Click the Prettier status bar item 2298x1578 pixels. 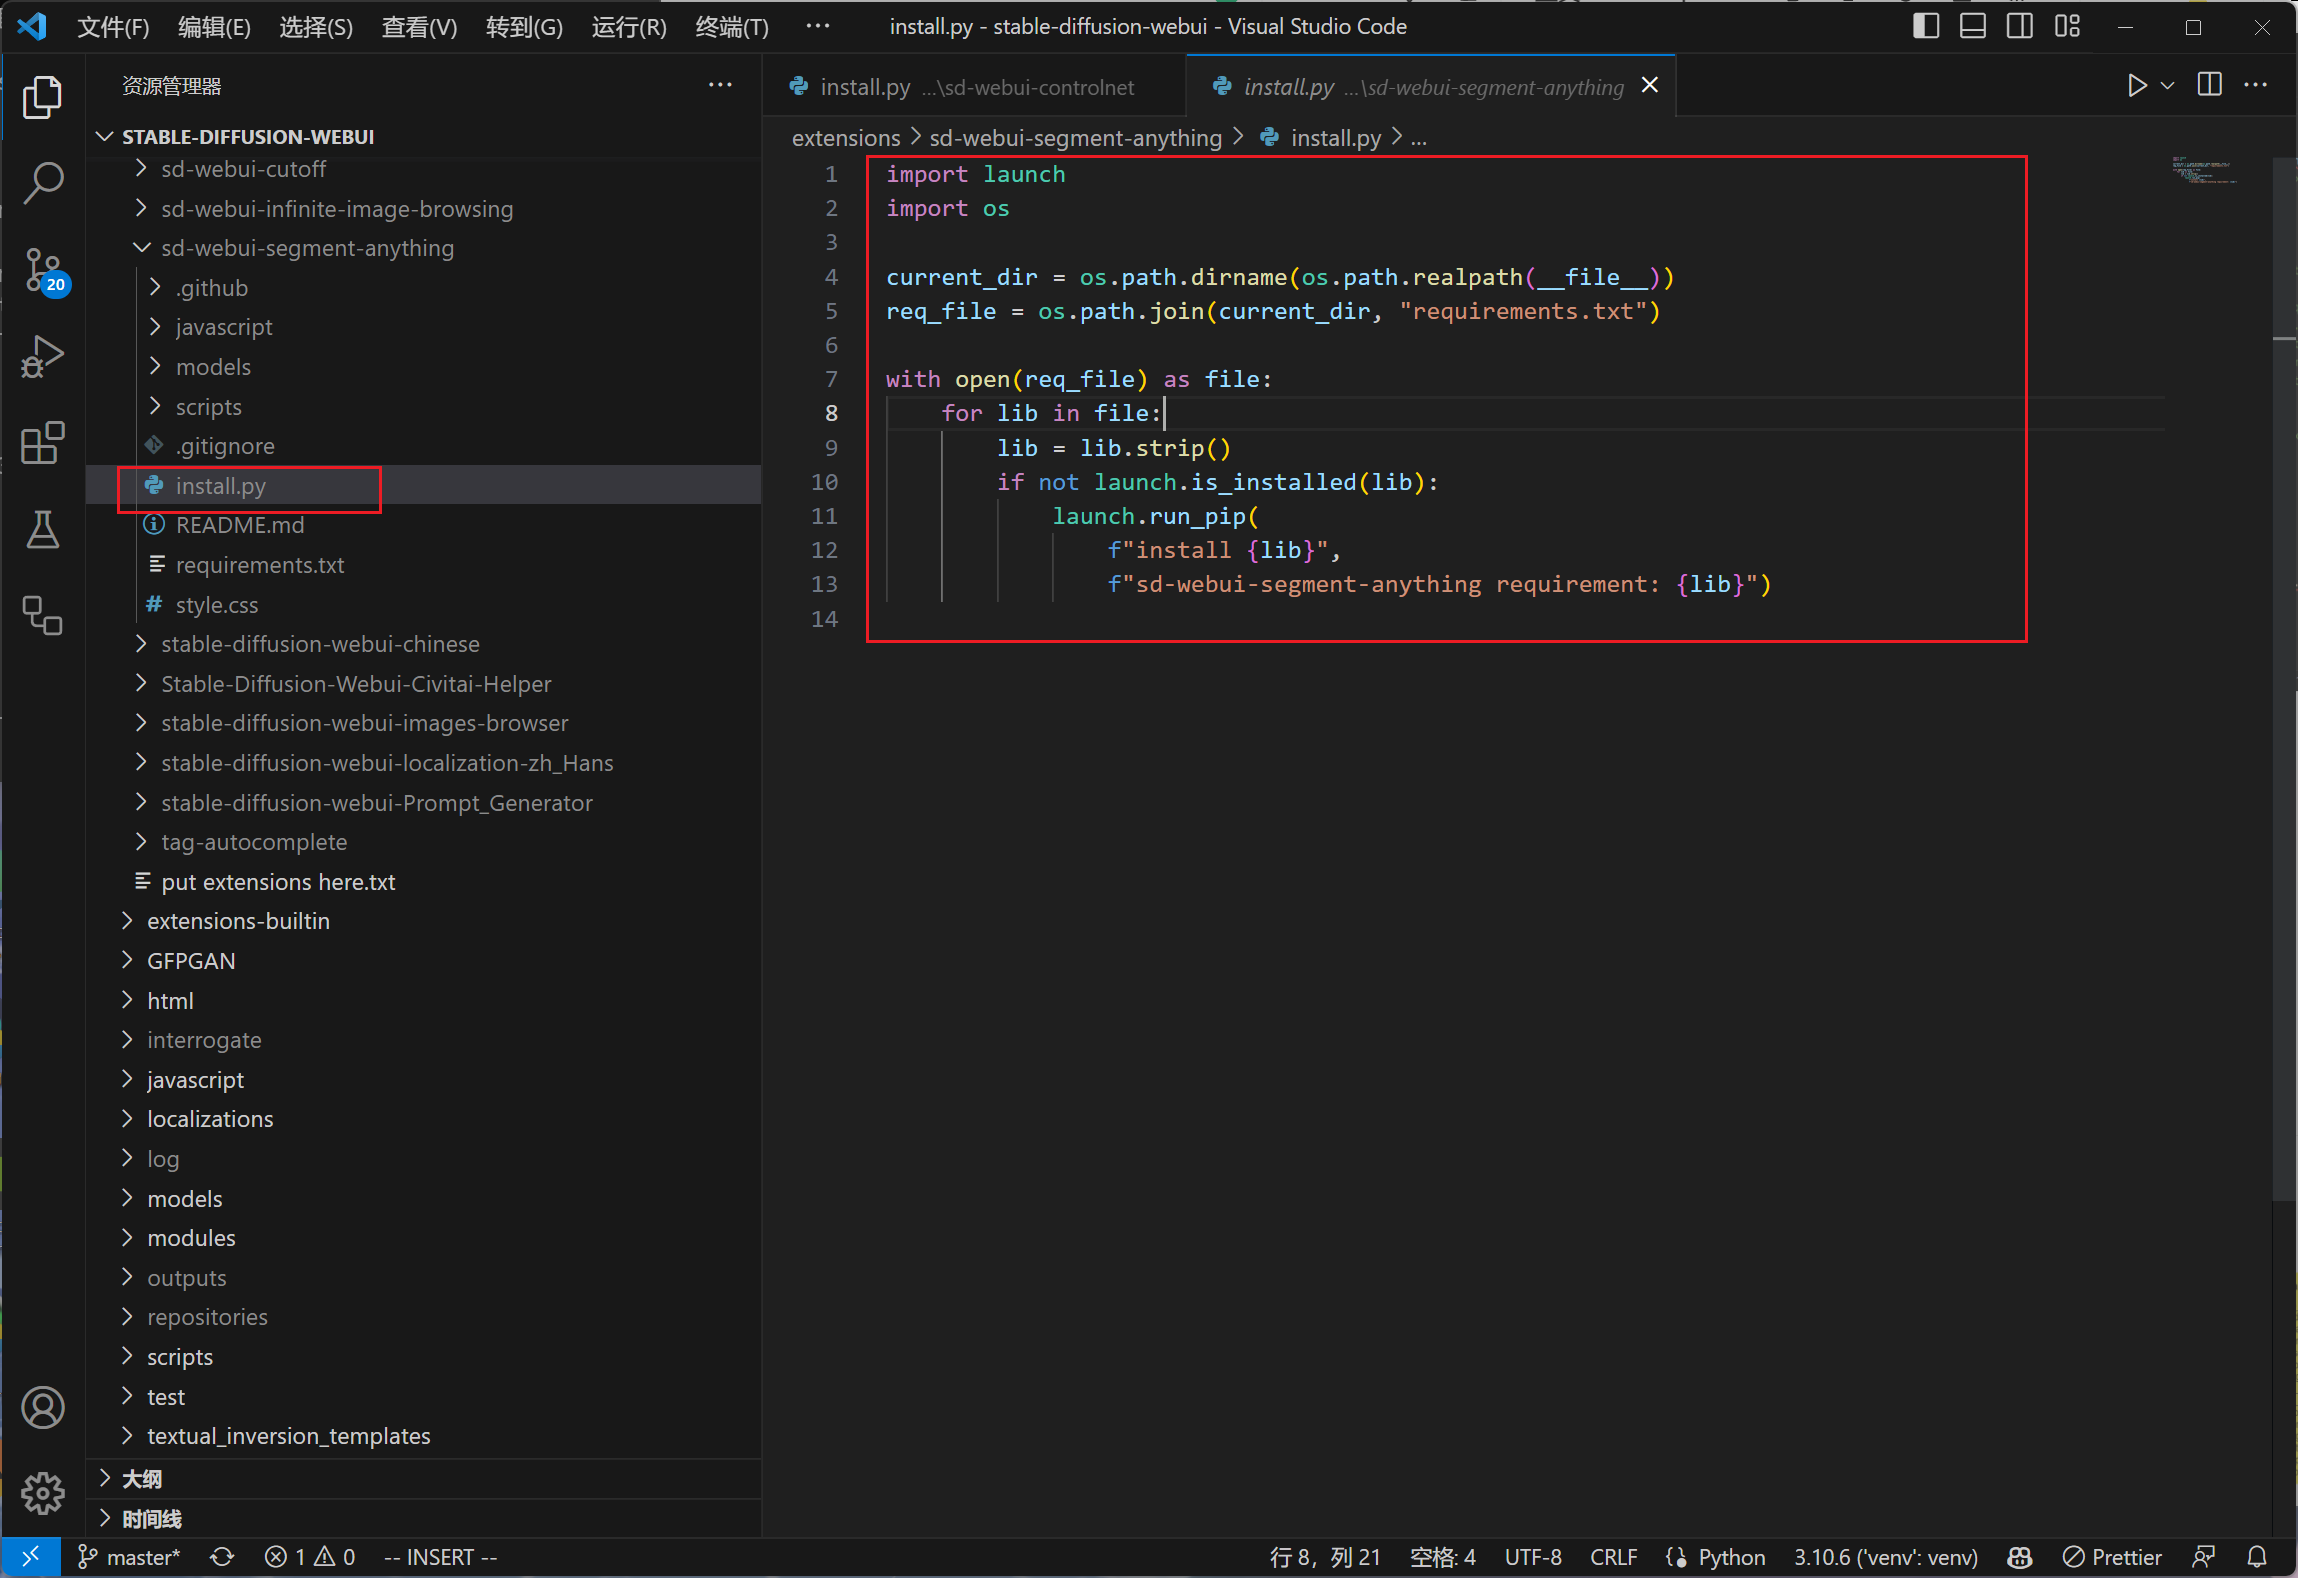pyautogui.click(x=2112, y=1557)
